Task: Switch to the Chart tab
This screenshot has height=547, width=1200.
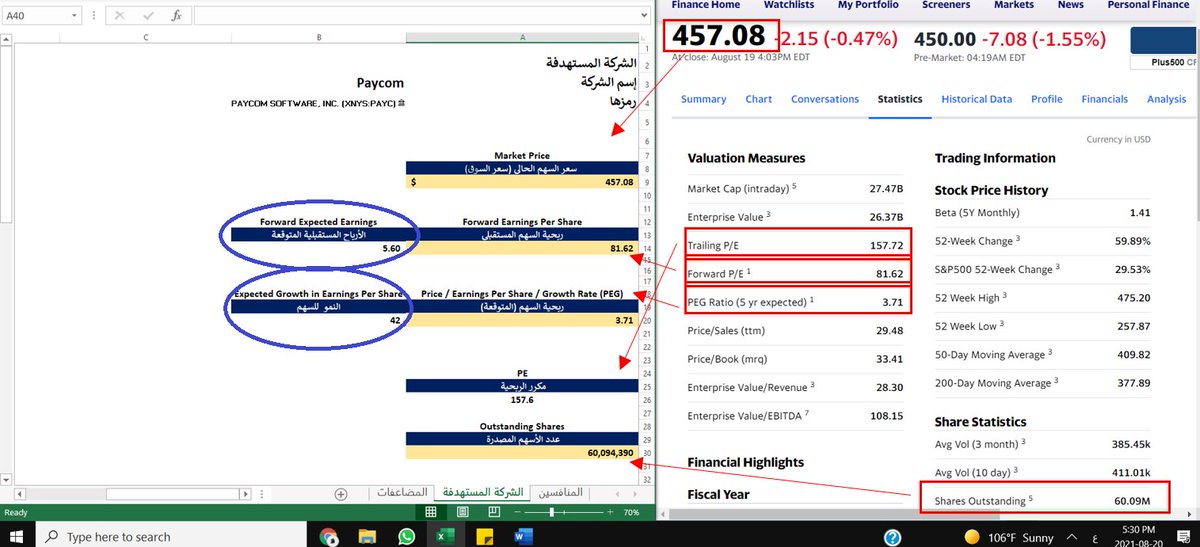Action: pyautogui.click(x=758, y=99)
